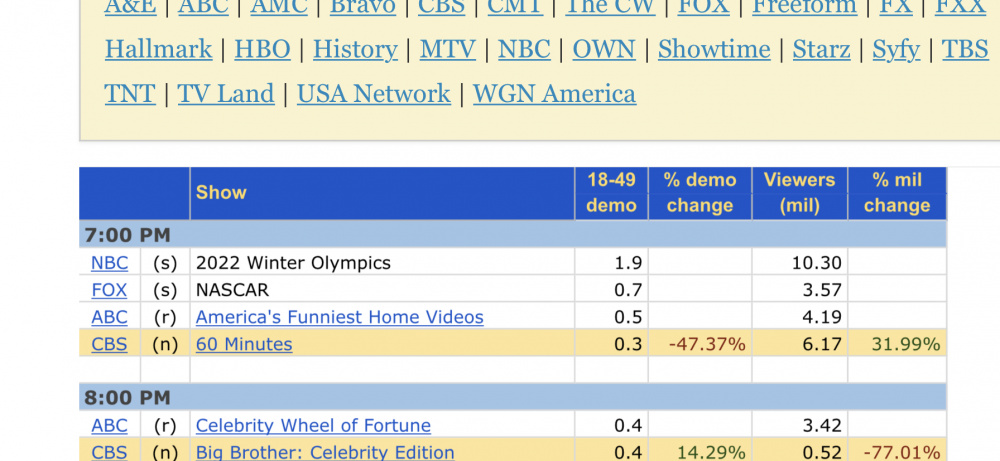This screenshot has height=461, width=1000.
Task: Click the 8:00 PM time slot row
Action: tap(513, 398)
